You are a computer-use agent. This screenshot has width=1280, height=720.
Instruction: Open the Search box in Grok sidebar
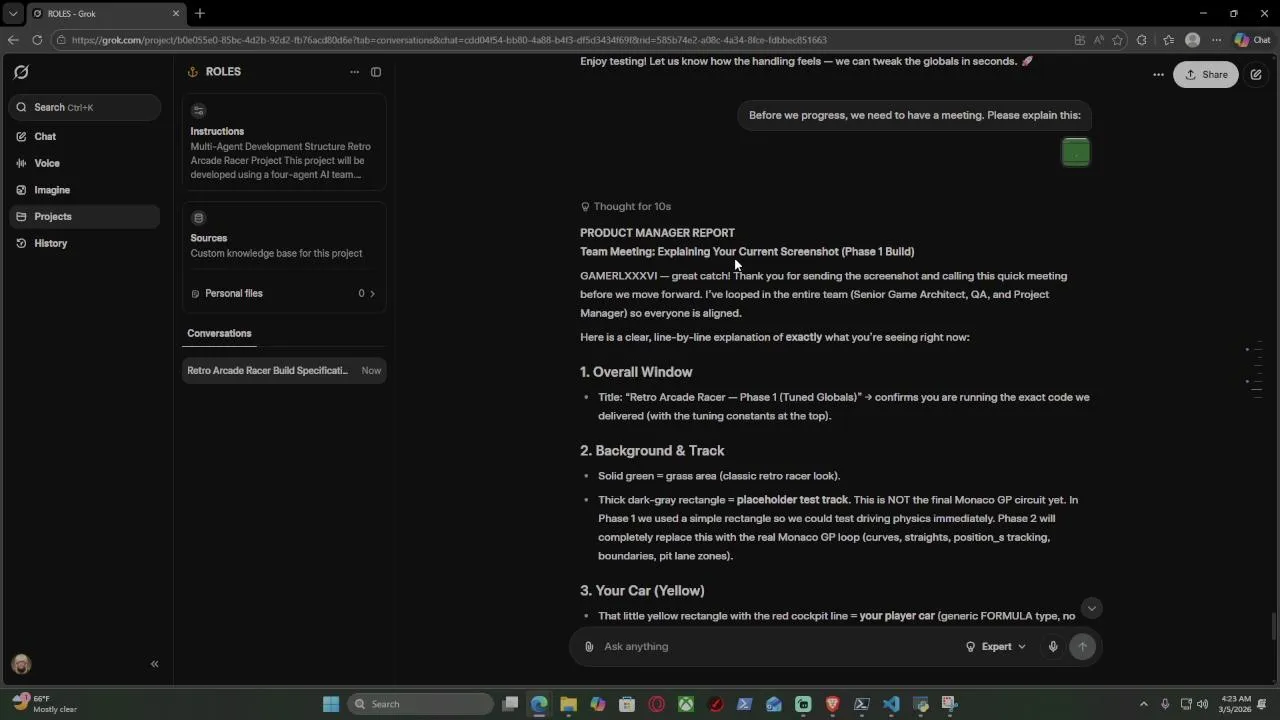point(85,107)
